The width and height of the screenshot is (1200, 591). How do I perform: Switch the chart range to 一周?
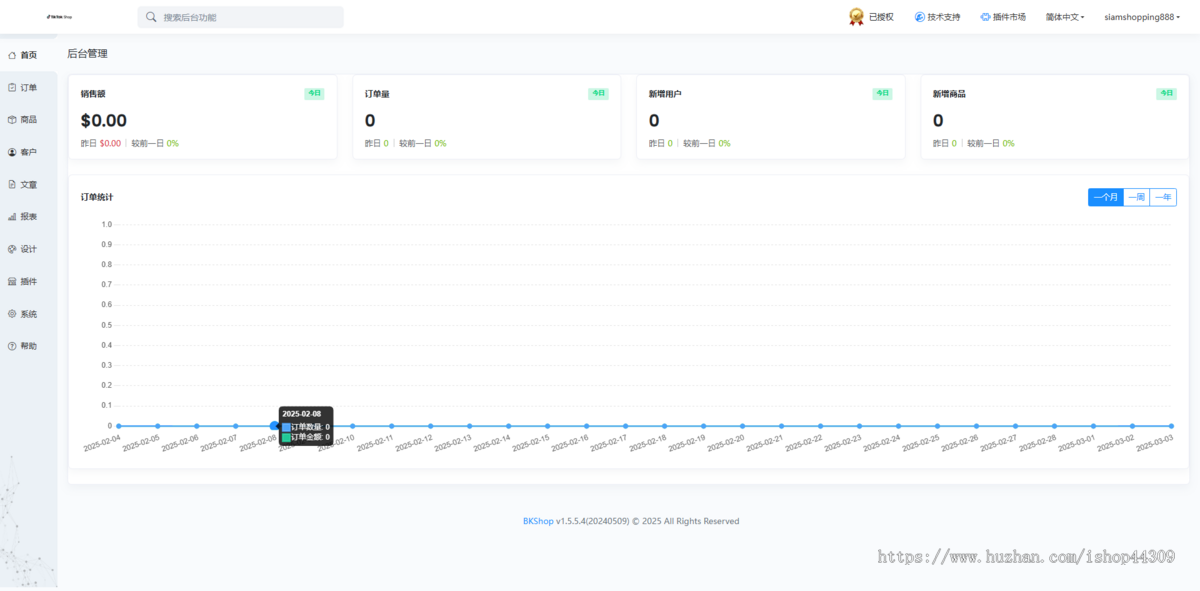point(1137,198)
